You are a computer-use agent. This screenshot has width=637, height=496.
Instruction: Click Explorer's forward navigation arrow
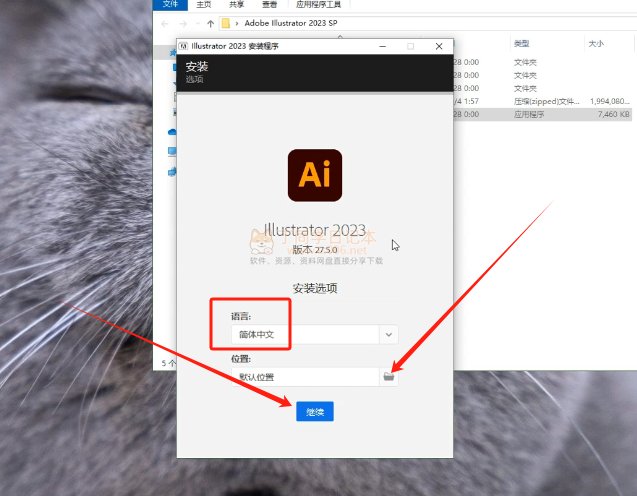[183, 24]
